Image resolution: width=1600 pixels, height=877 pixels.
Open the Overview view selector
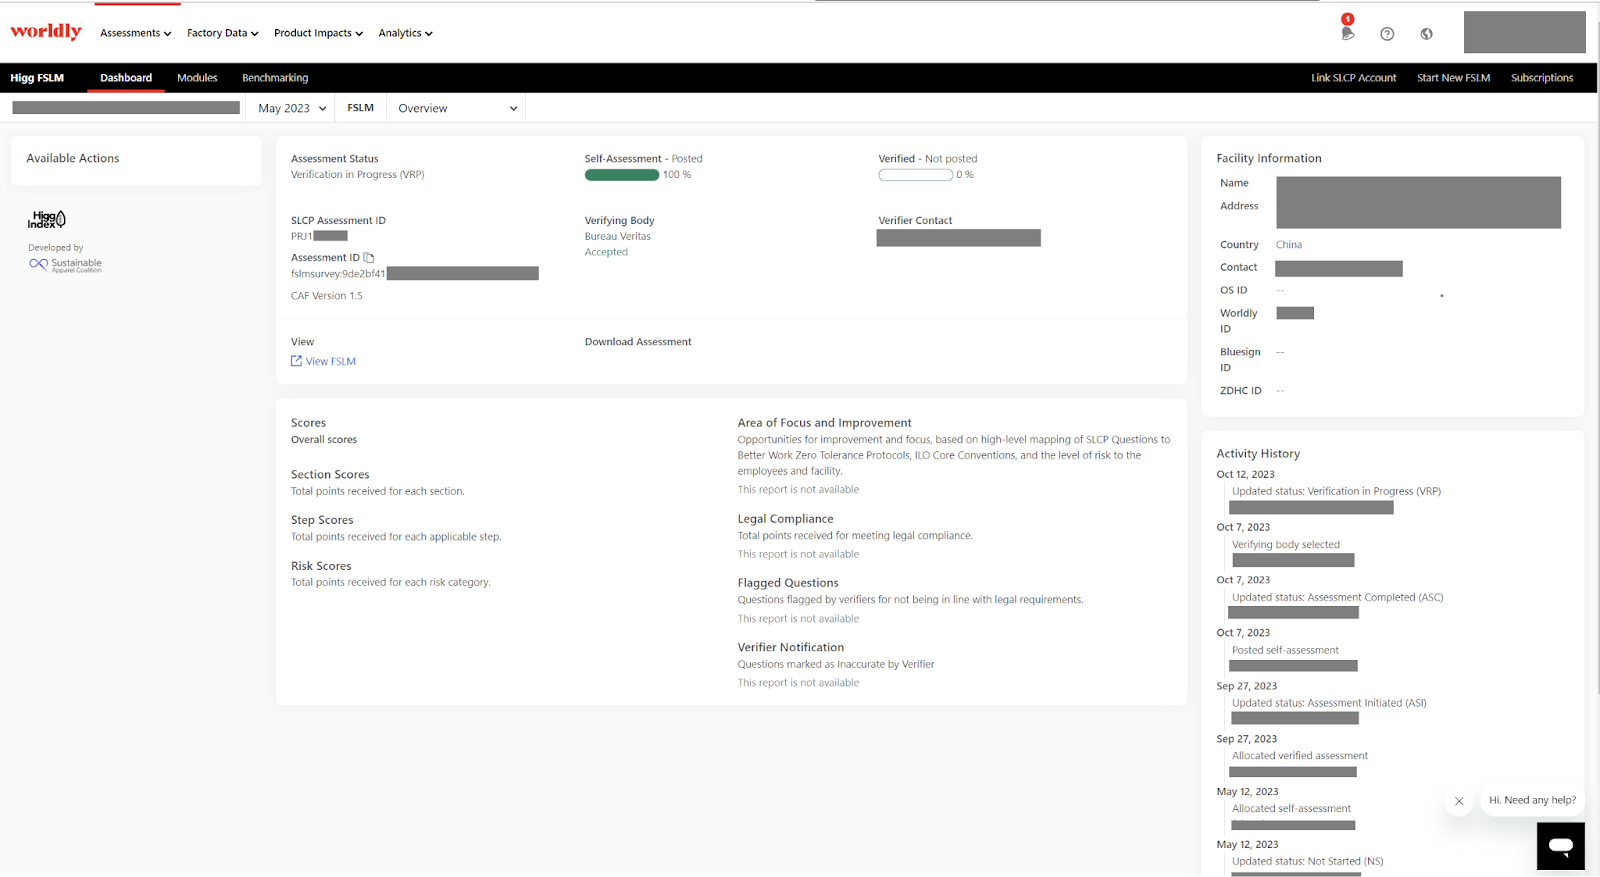pyautogui.click(x=456, y=108)
